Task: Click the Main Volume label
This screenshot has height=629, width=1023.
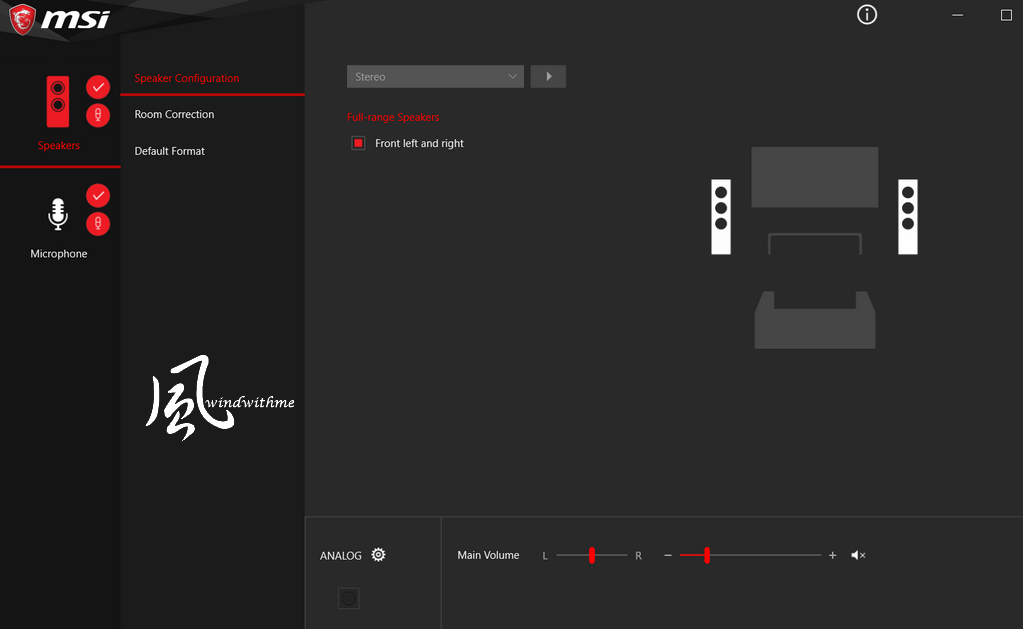Action: (488, 555)
